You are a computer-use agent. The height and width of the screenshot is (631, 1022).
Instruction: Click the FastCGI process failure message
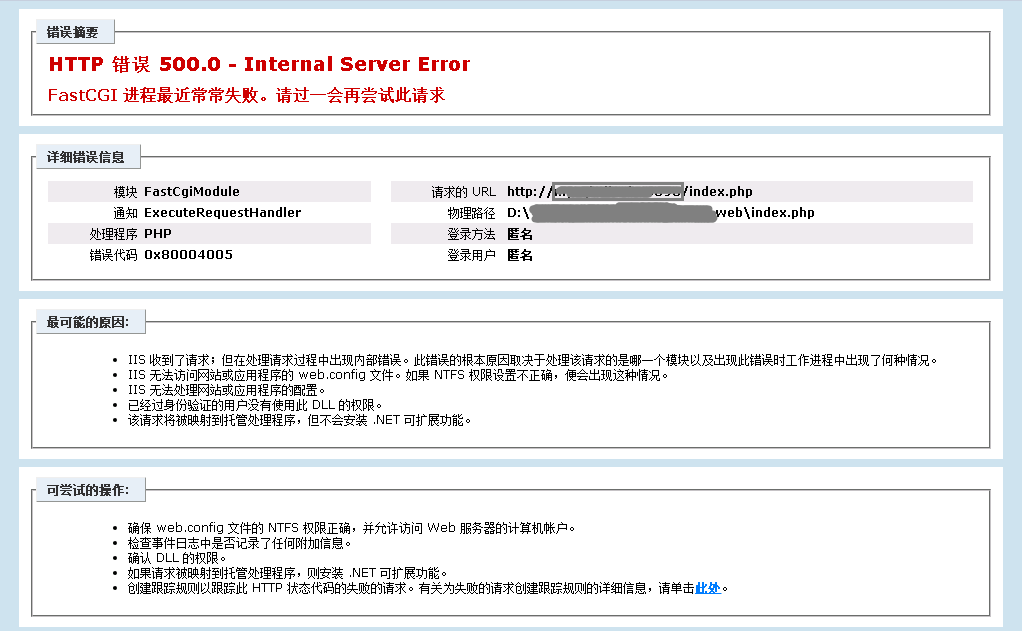[246, 95]
